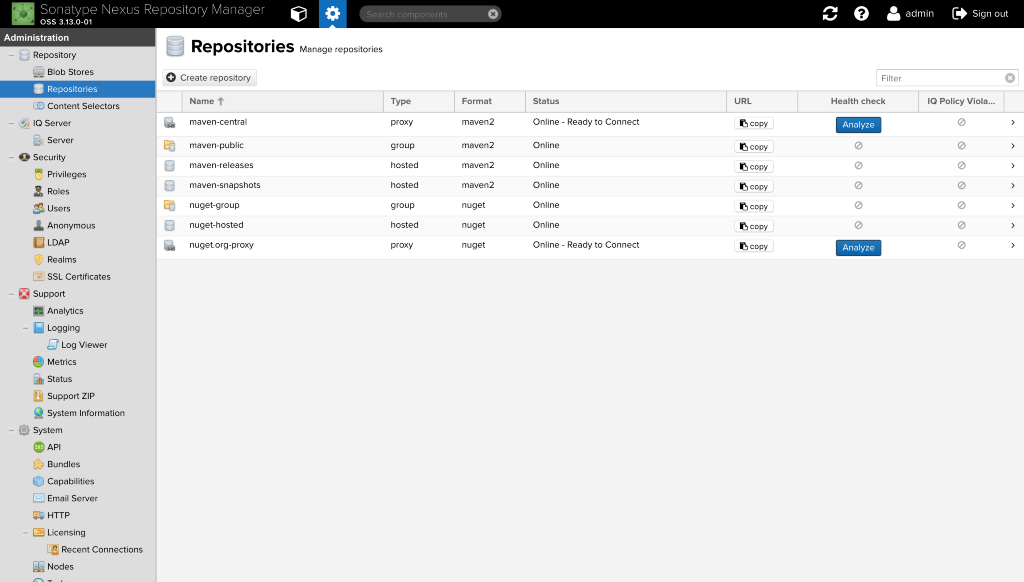The image size is (1024, 582).
Task: Collapse the Licensing tree node
Action: tap(25, 532)
